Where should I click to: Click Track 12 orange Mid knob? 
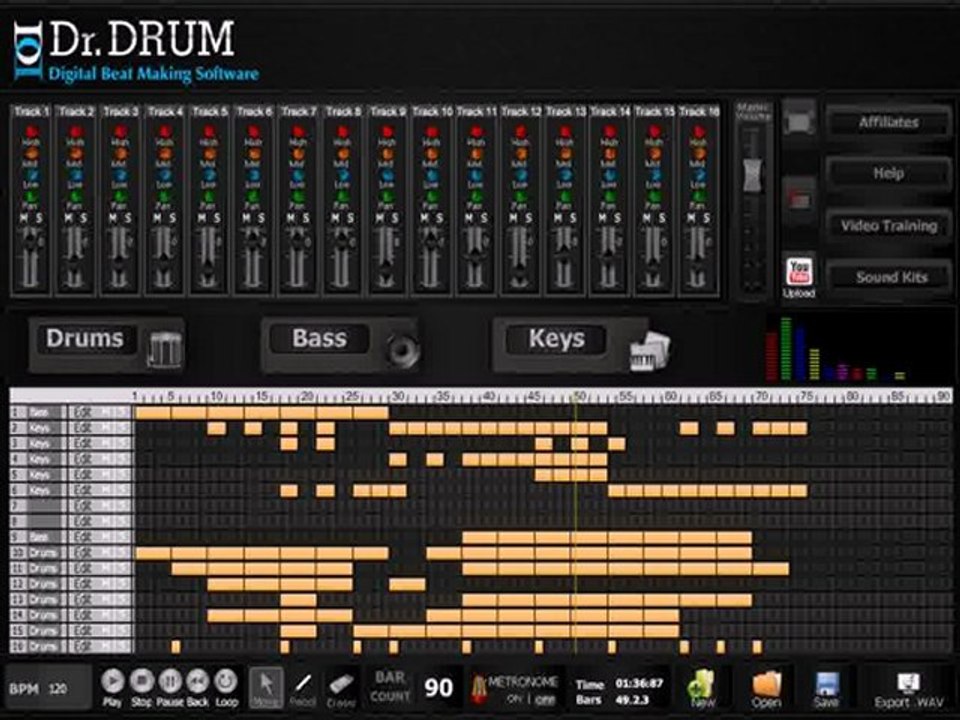[x=520, y=154]
